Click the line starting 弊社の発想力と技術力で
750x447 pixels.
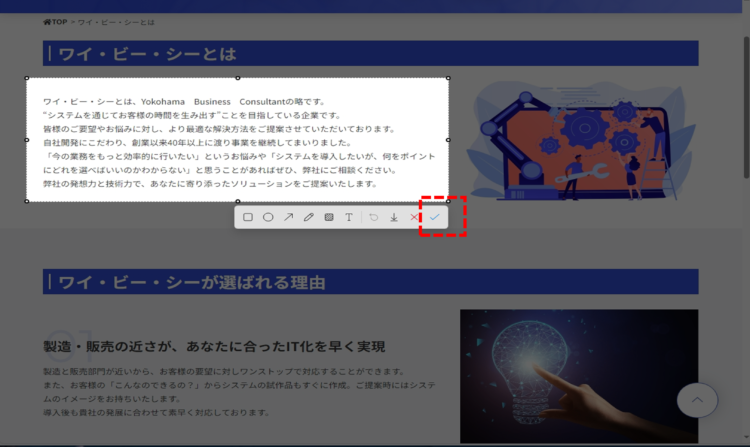[211, 184]
